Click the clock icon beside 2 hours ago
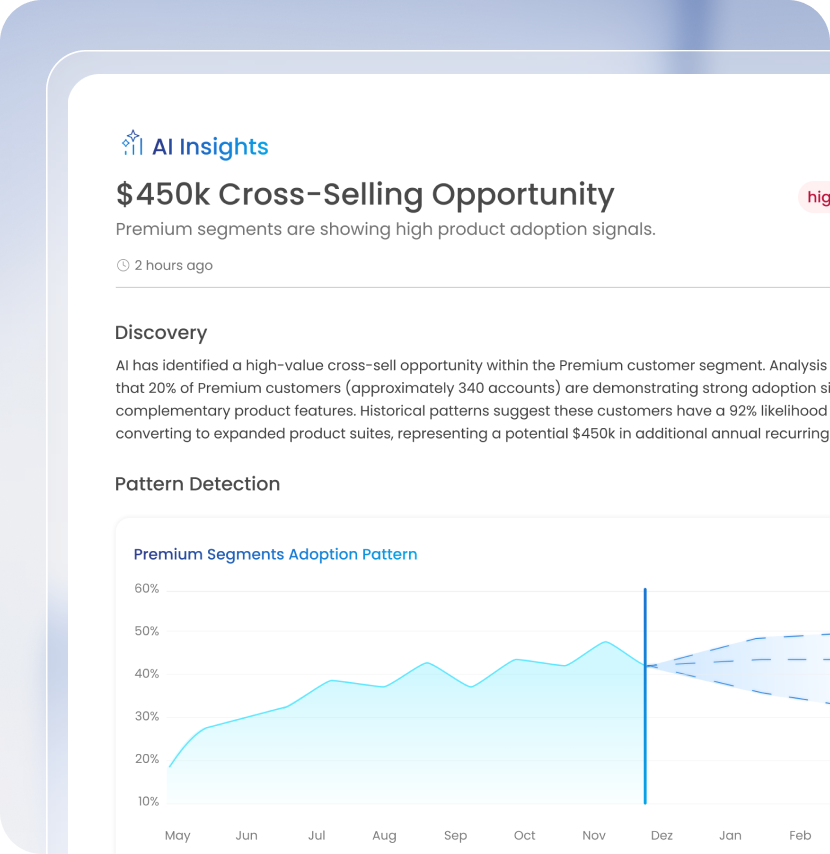The width and height of the screenshot is (830, 854). (123, 265)
